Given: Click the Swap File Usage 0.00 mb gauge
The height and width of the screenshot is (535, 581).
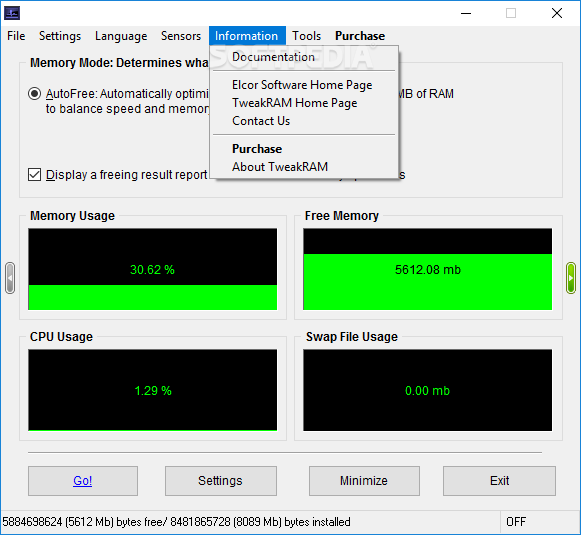Looking at the screenshot, I should point(428,390).
